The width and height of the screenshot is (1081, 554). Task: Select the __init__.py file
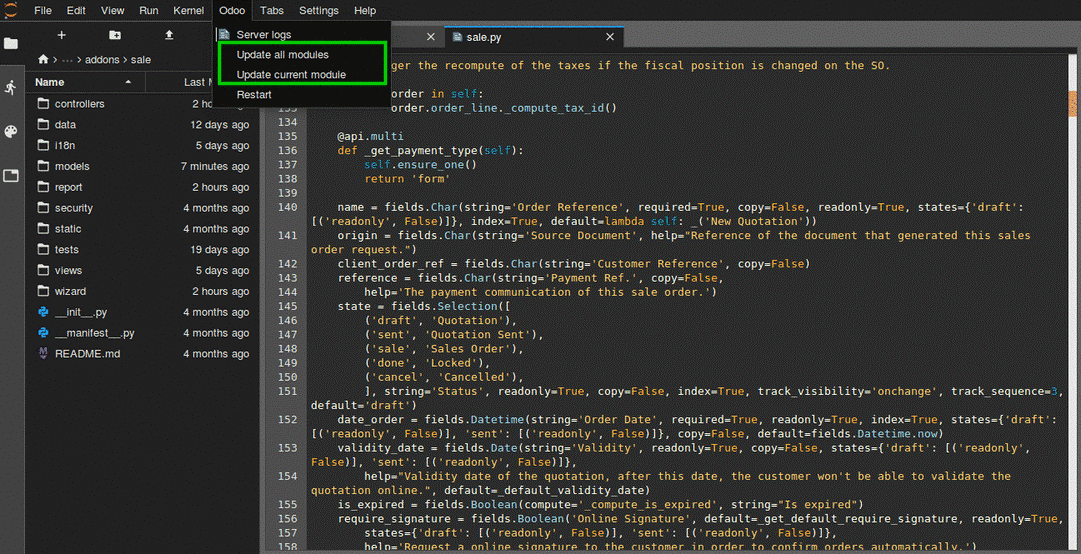(143, 312)
